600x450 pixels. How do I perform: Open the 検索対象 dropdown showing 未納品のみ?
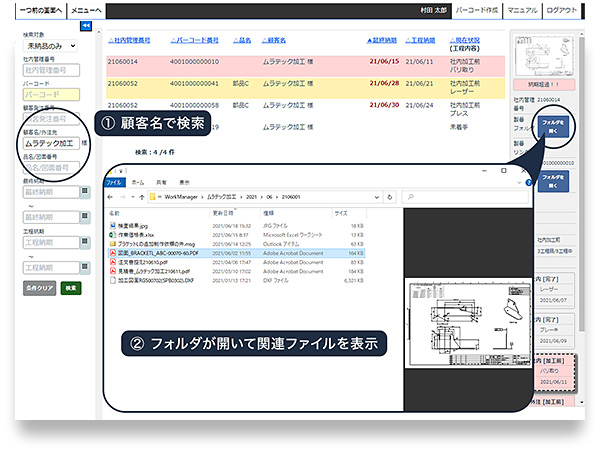pos(48,46)
